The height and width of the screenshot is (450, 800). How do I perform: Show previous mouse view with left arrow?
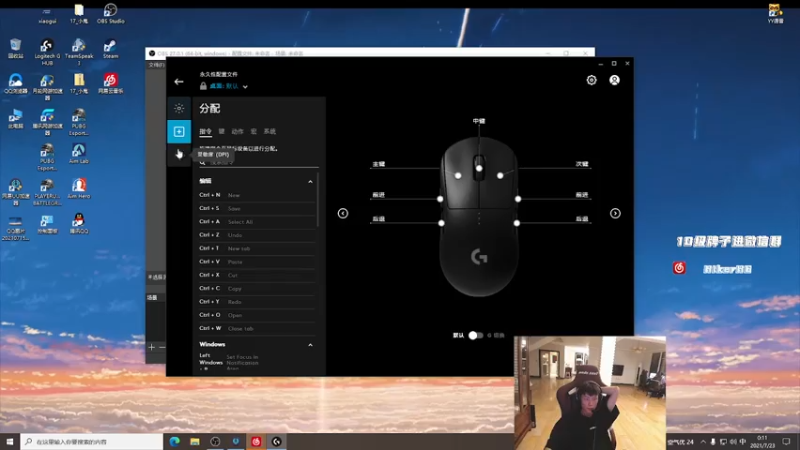pyautogui.click(x=343, y=213)
